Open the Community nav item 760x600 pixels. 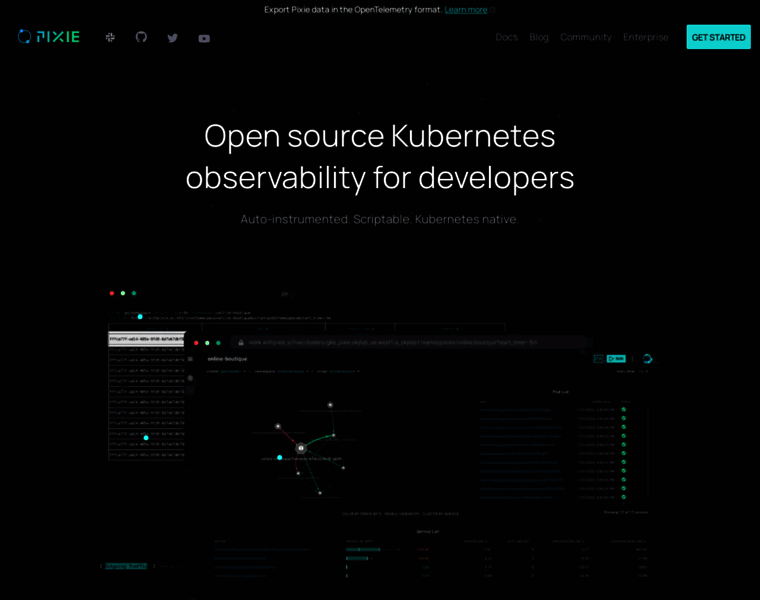586,37
